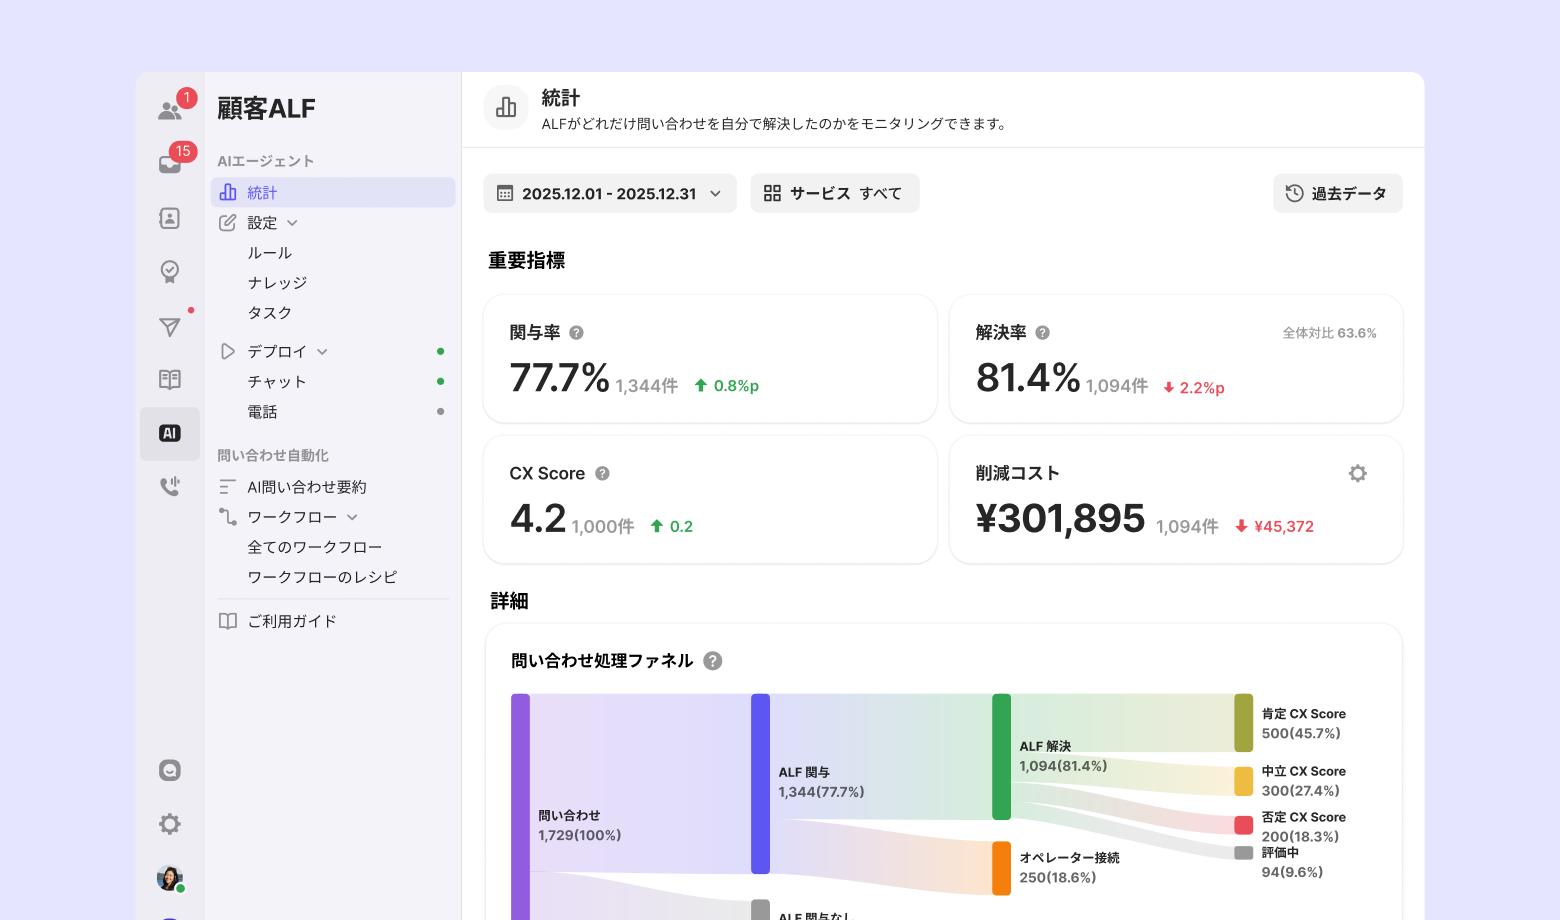
Task: Collapse the ワークフロー menu group
Action: pos(352,517)
